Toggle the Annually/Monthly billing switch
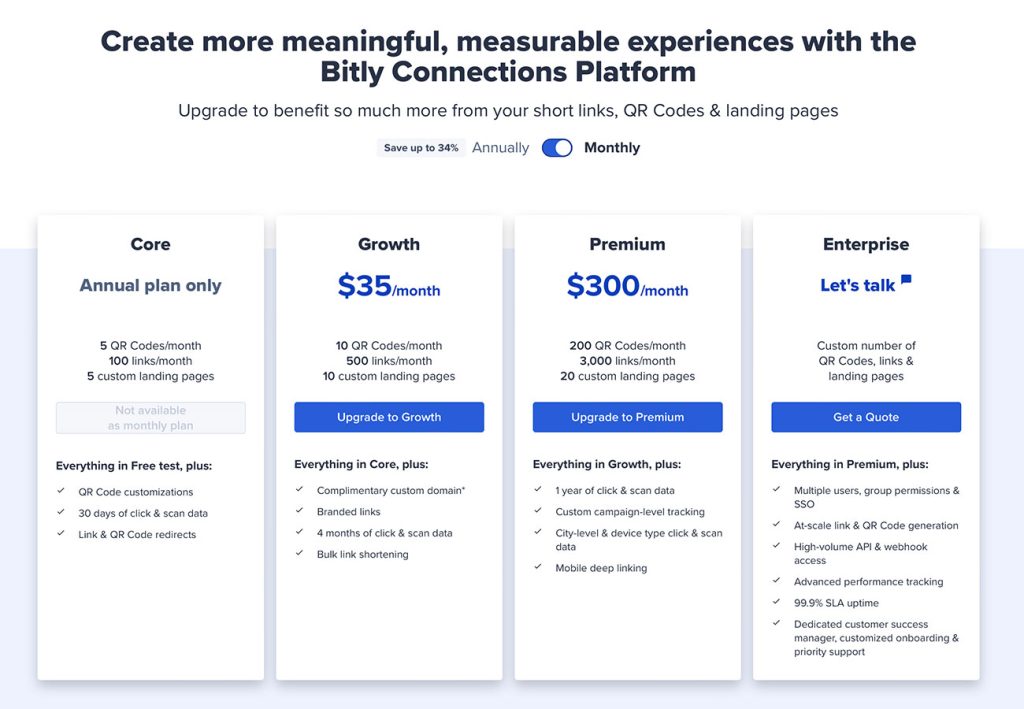This screenshot has height=709, width=1024. [x=557, y=148]
